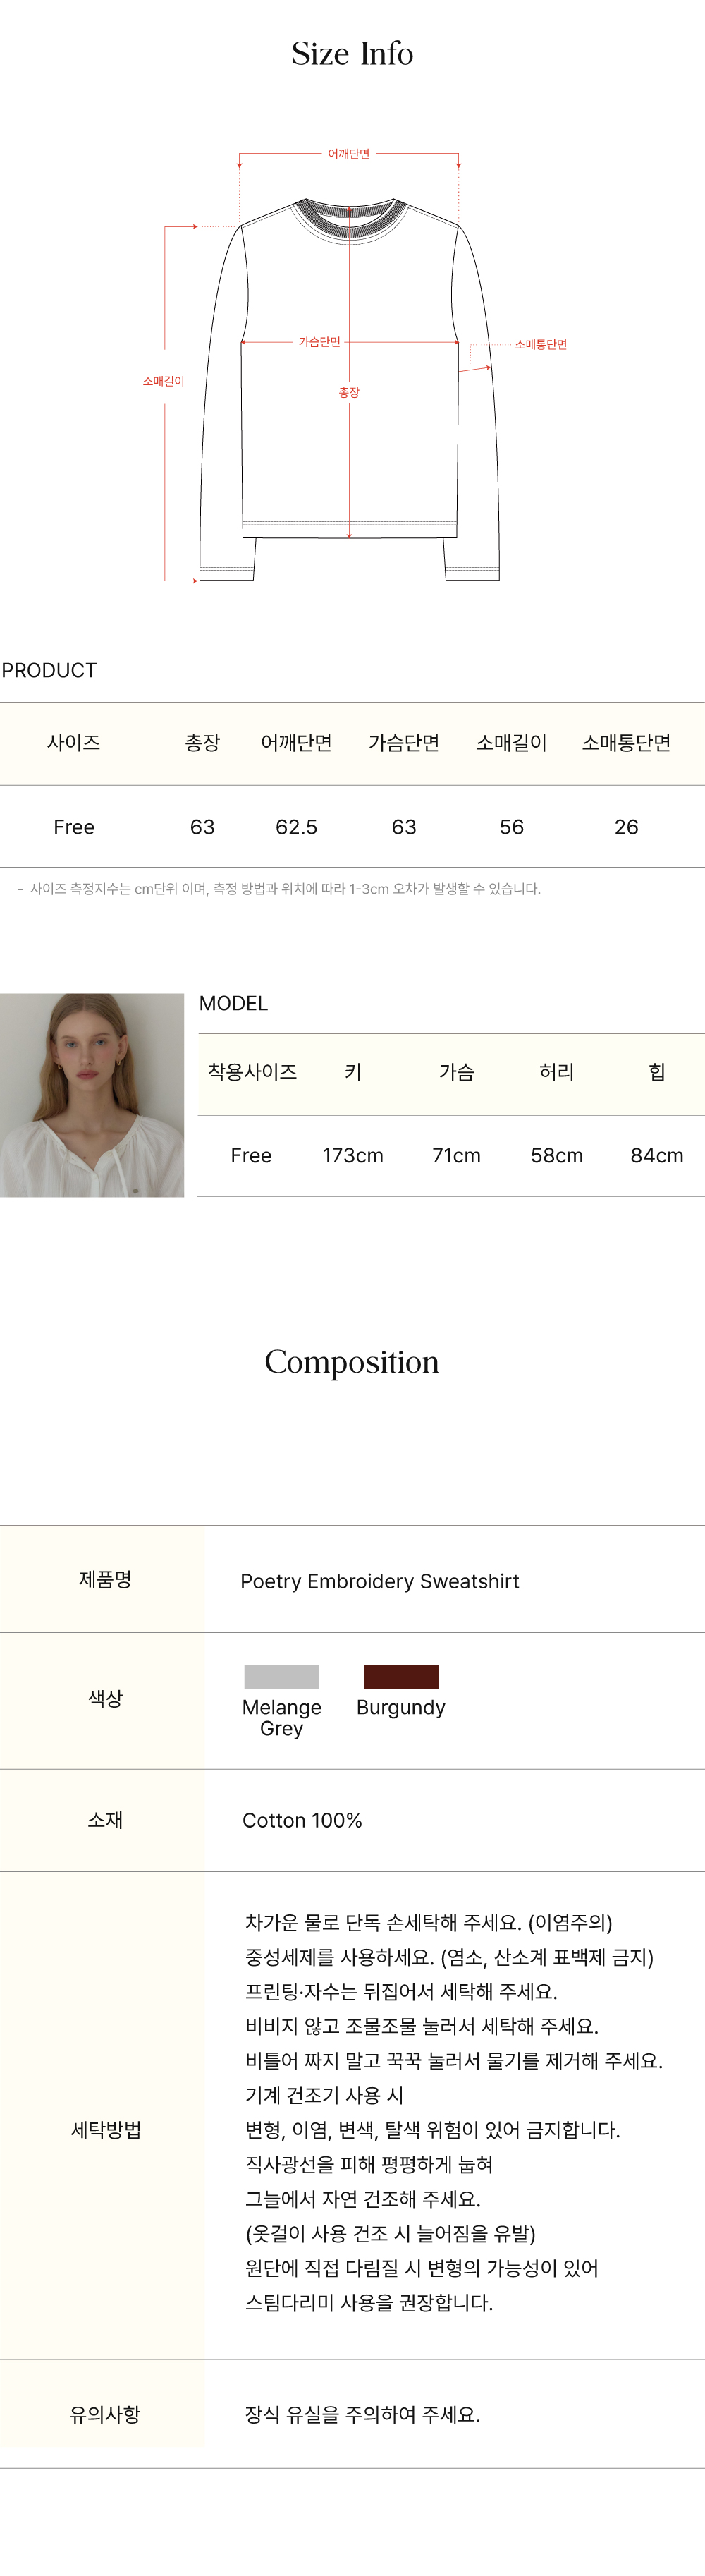The image size is (705, 2576).
Task: Click the Melange Grey color swatch
Action: tap(281, 1677)
